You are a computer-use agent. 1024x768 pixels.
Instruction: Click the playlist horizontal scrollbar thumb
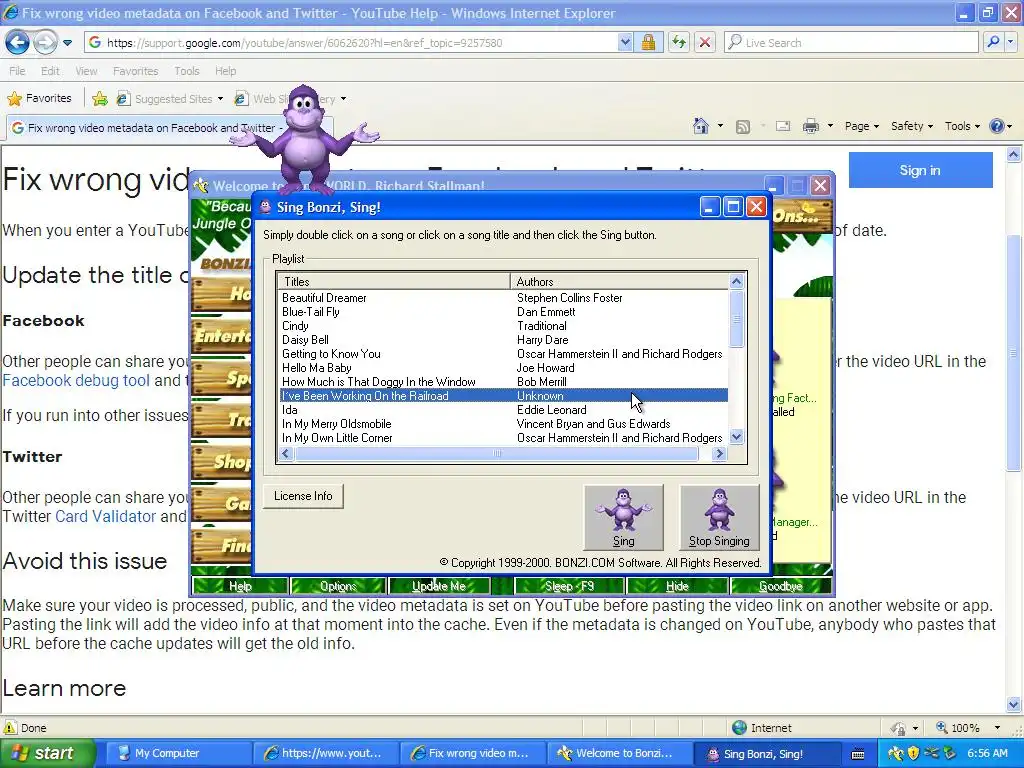click(x=496, y=453)
